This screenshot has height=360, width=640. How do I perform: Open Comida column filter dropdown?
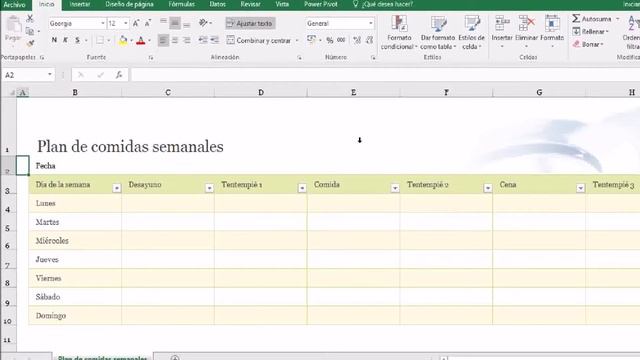click(395, 188)
